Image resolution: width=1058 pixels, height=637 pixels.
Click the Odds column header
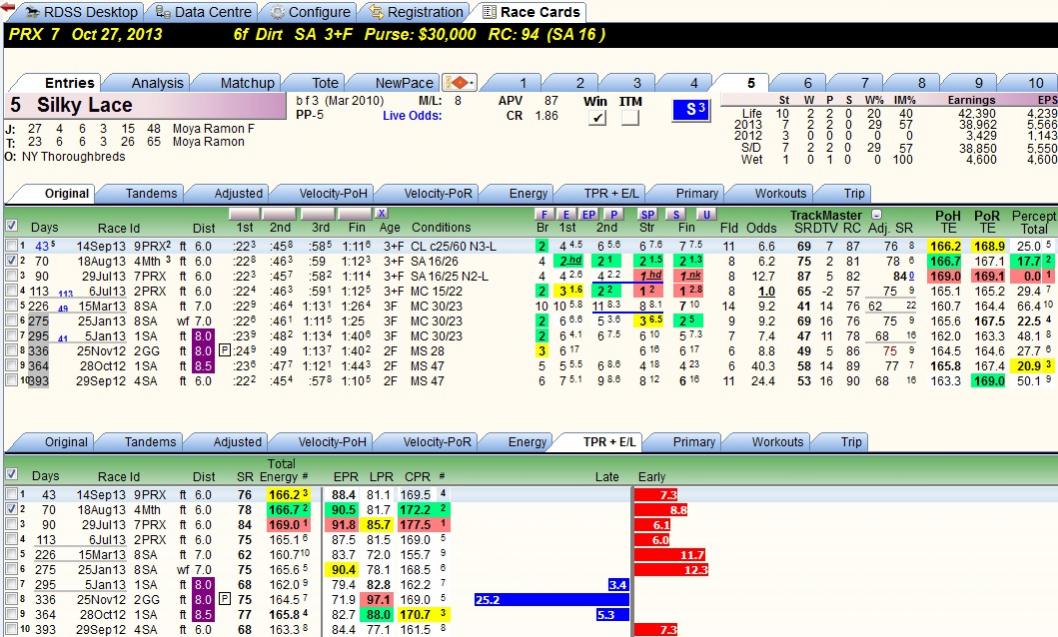point(761,227)
